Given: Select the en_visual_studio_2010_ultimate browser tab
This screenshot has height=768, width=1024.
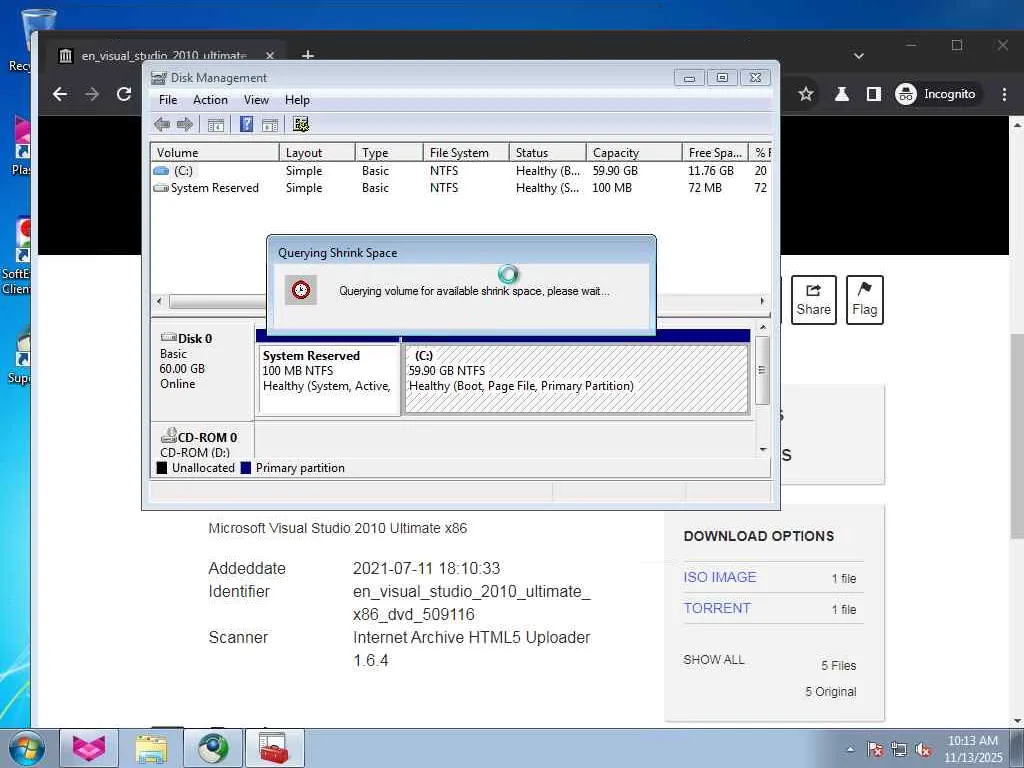Looking at the screenshot, I should point(167,56).
